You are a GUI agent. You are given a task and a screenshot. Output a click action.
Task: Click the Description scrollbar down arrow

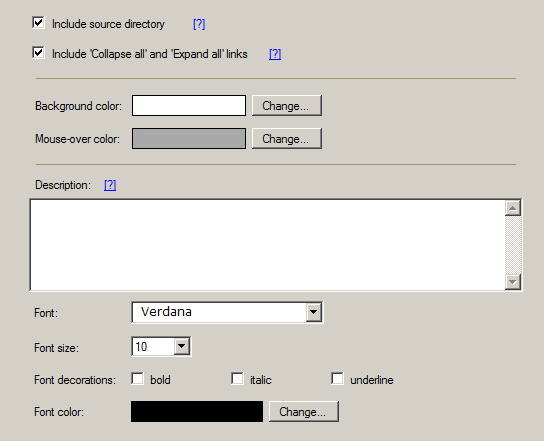[513, 282]
